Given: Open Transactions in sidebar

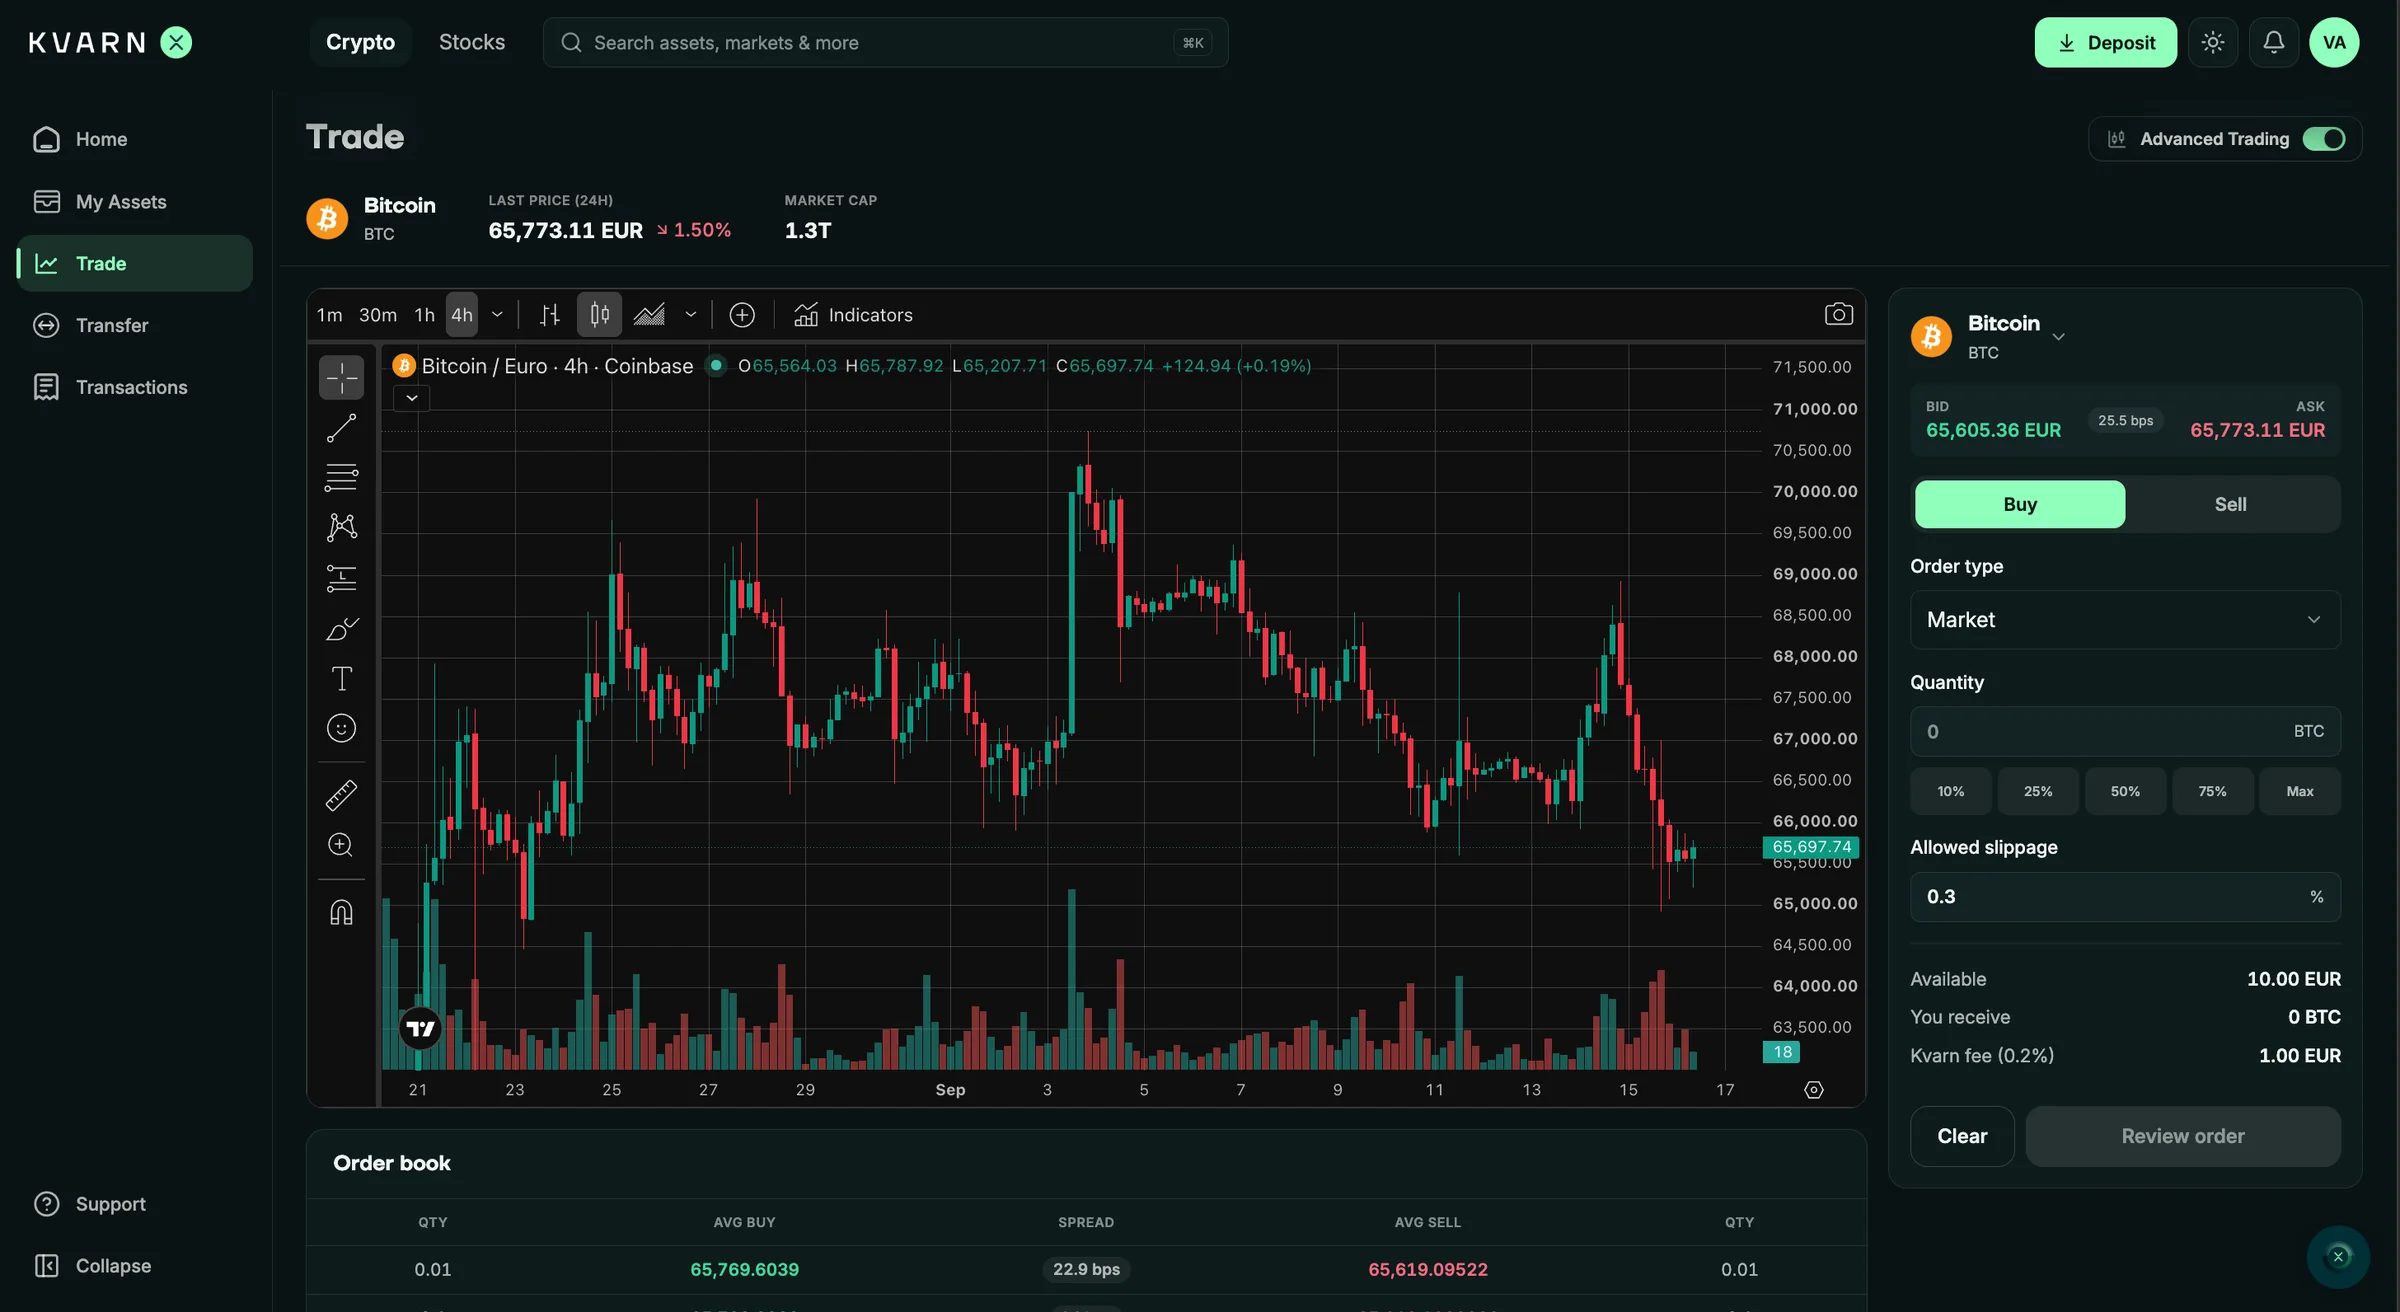Looking at the screenshot, I should [134, 387].
